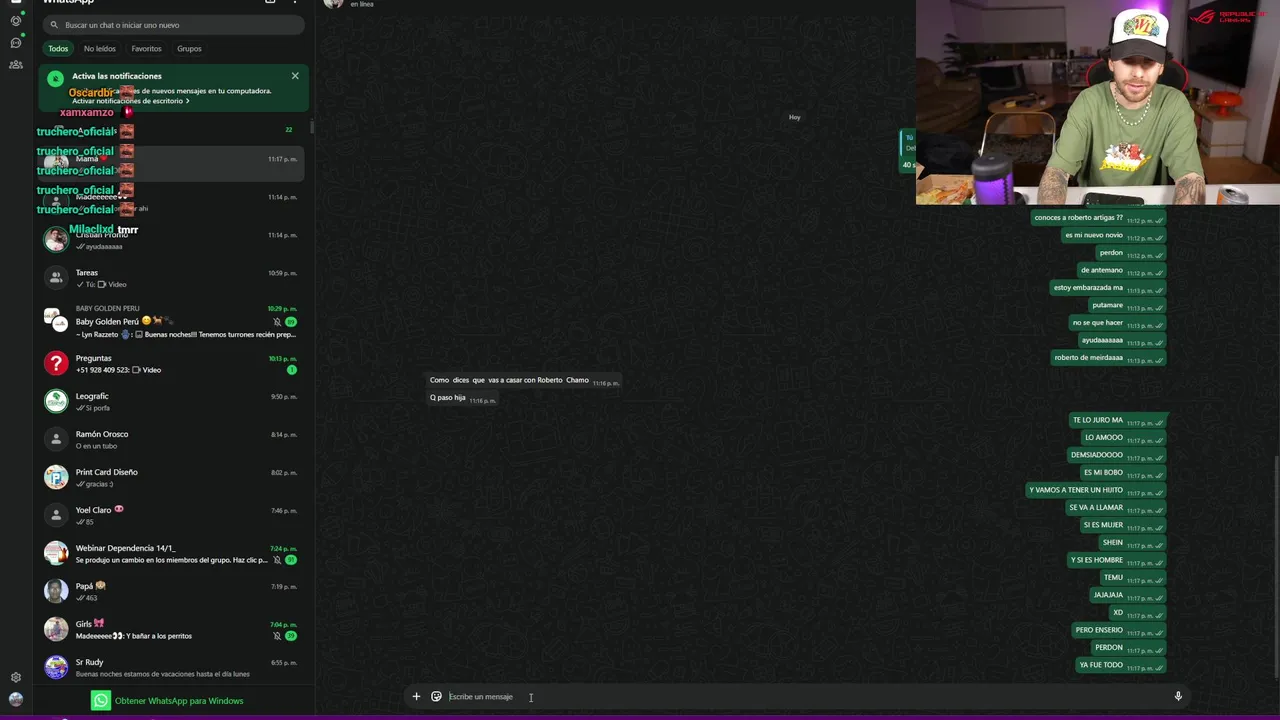Focus the 'Buscar un chat o iniciar uno nuevo' field
The width and height of the screenshot is (1280, 720).
(x=174, y=25)
